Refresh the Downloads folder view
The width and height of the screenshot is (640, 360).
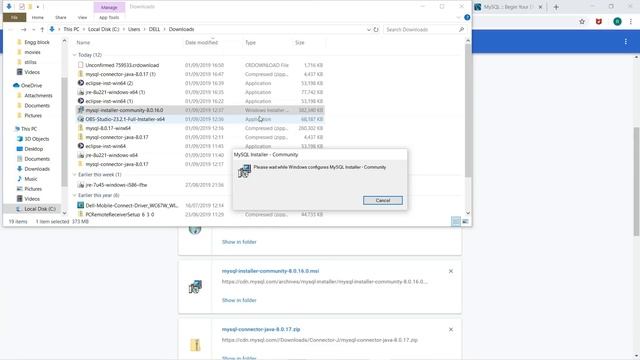376,29
